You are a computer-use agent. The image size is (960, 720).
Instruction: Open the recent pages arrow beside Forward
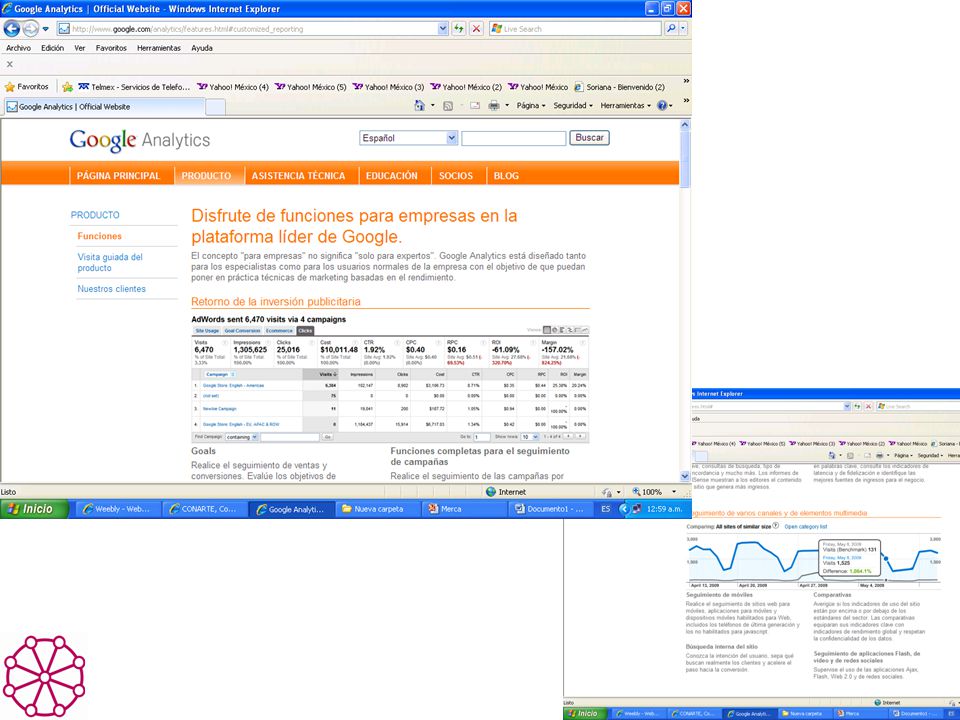point(45,29)
